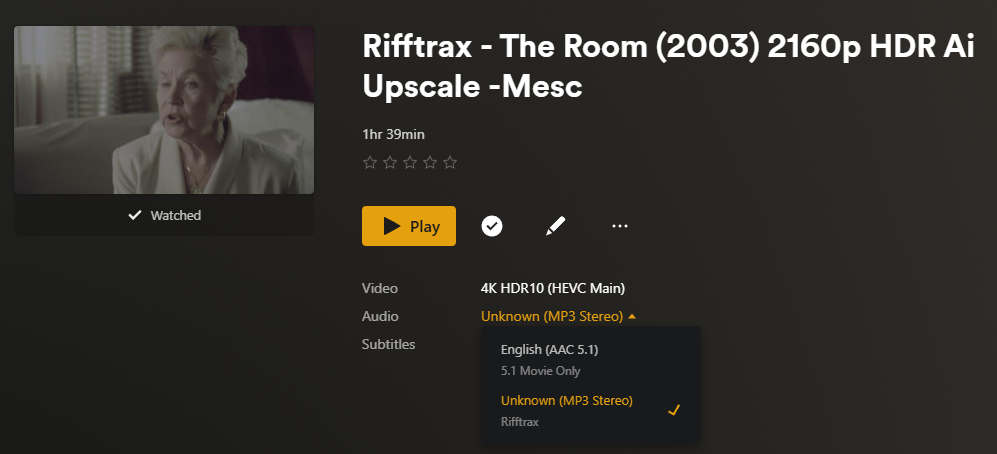Click the Subtitles label
Viewport: 997px width, 454px height.
click(x=388, y=344)
